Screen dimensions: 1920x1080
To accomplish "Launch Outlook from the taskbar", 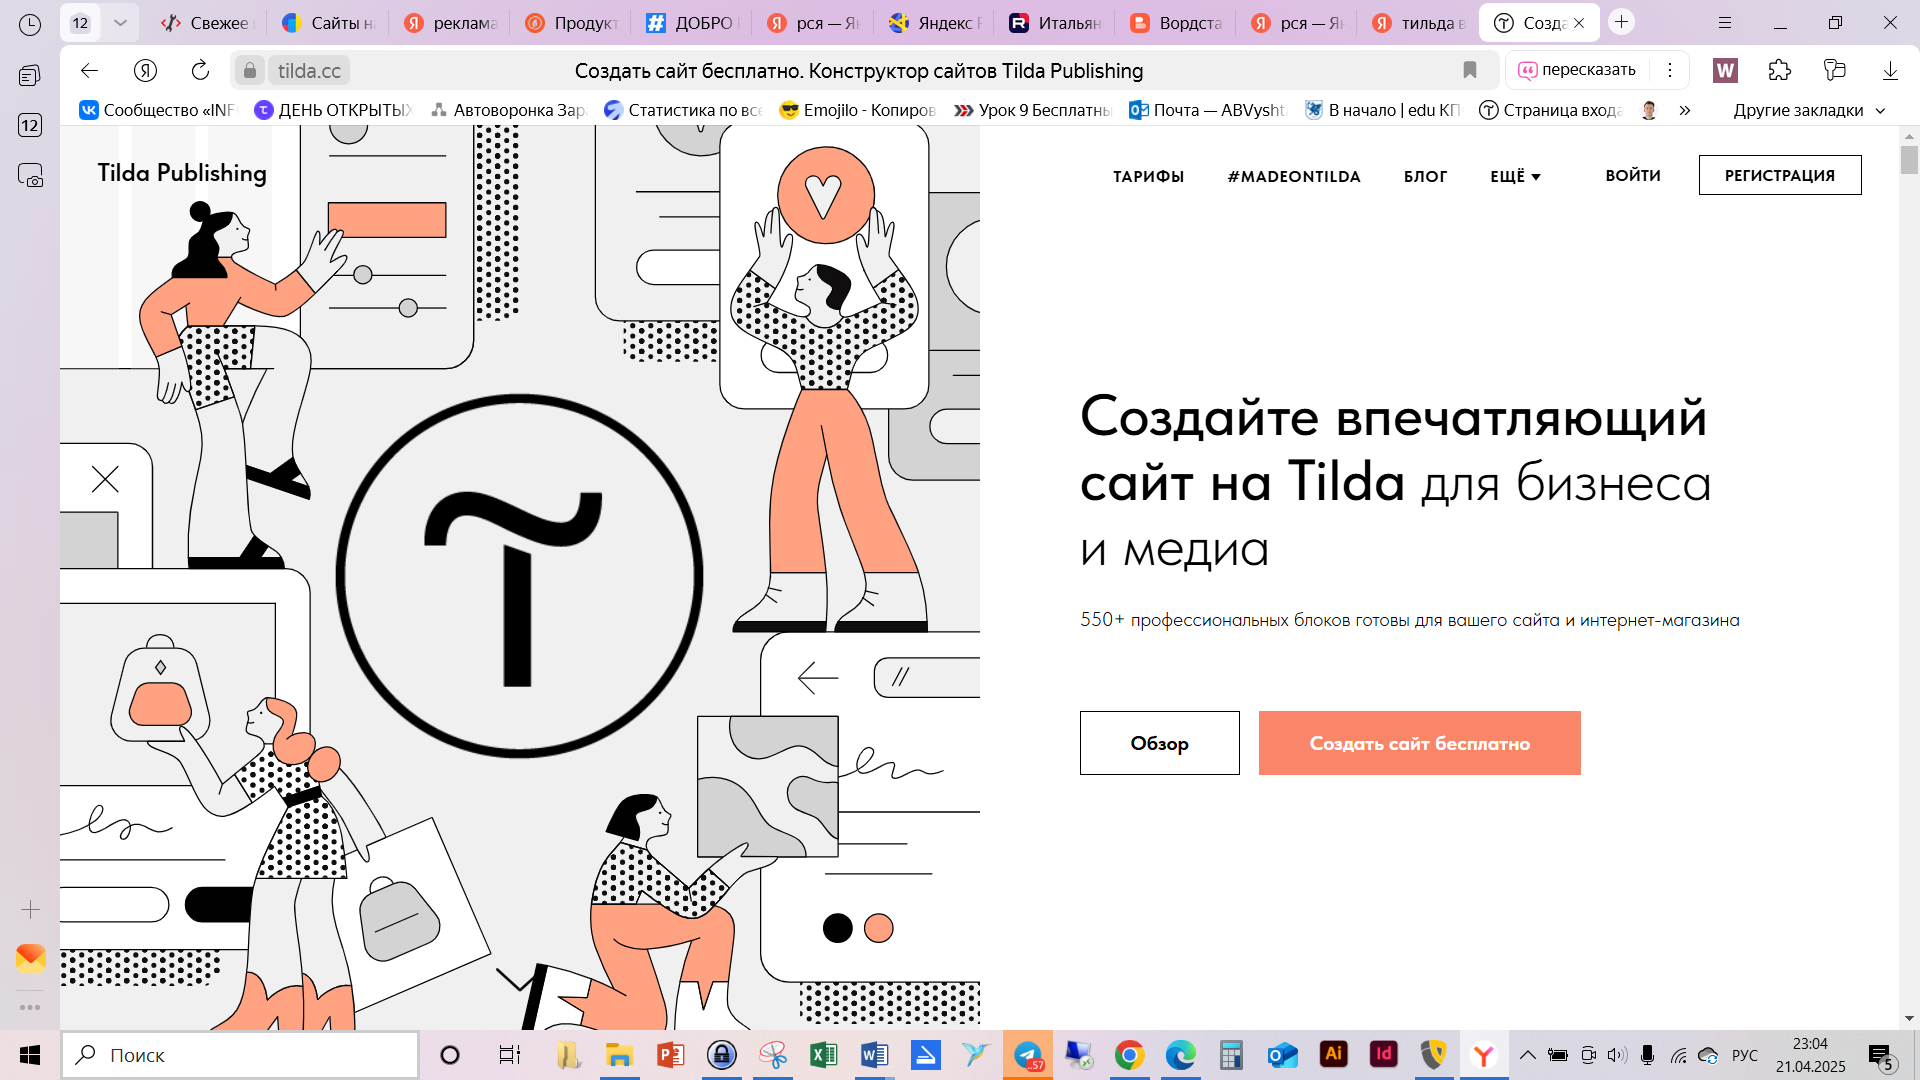I will [x=1283, y=1054].
